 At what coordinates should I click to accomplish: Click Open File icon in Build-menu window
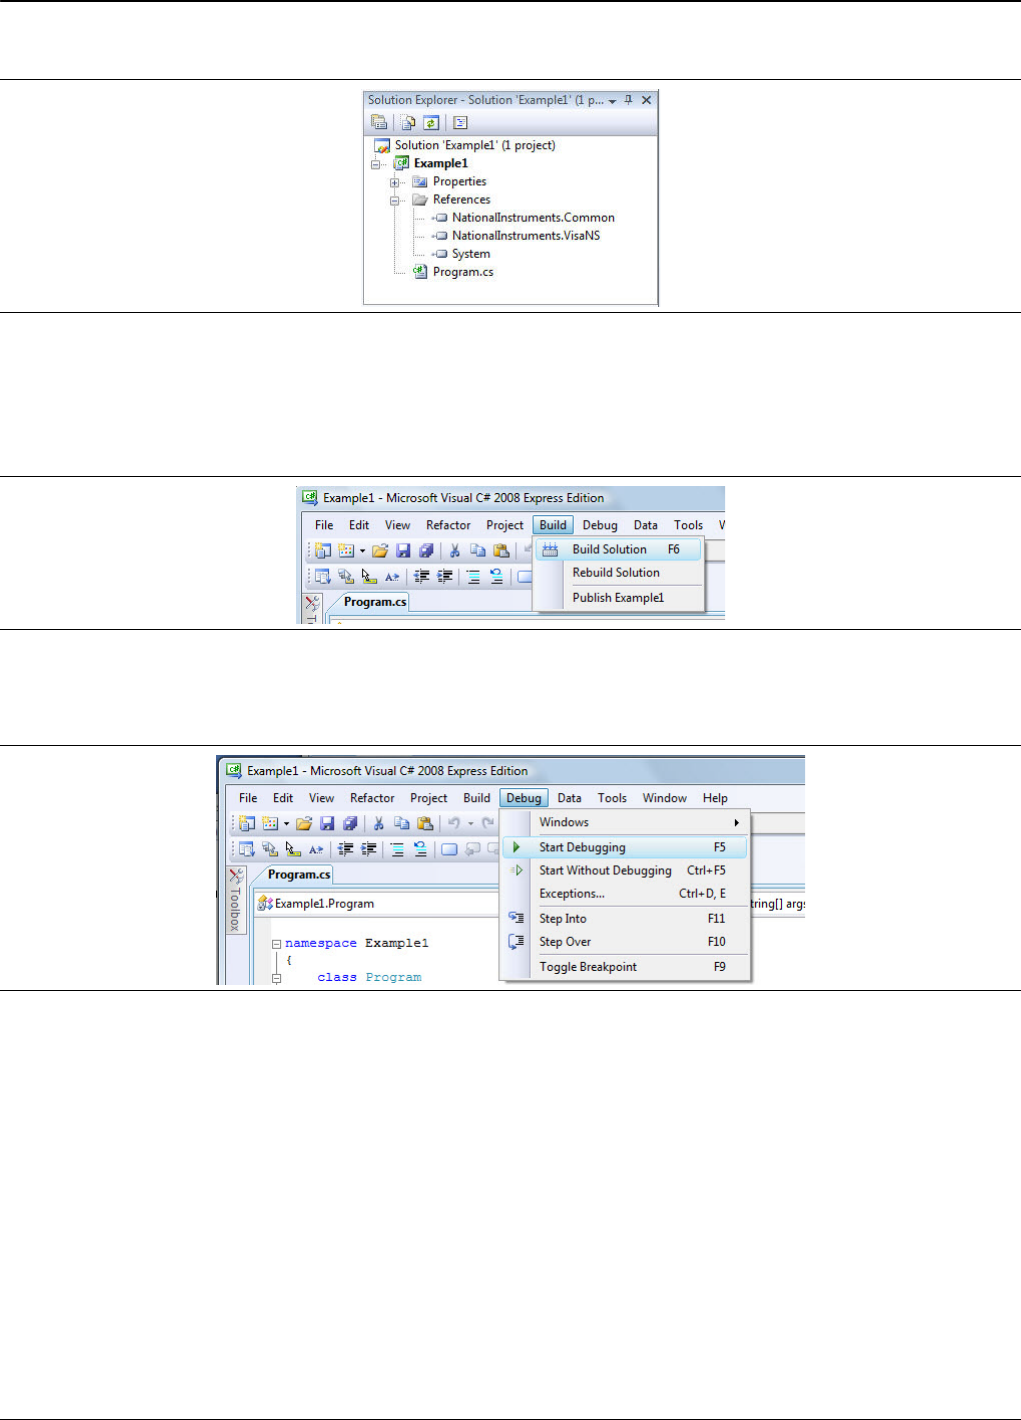point(380,550)
